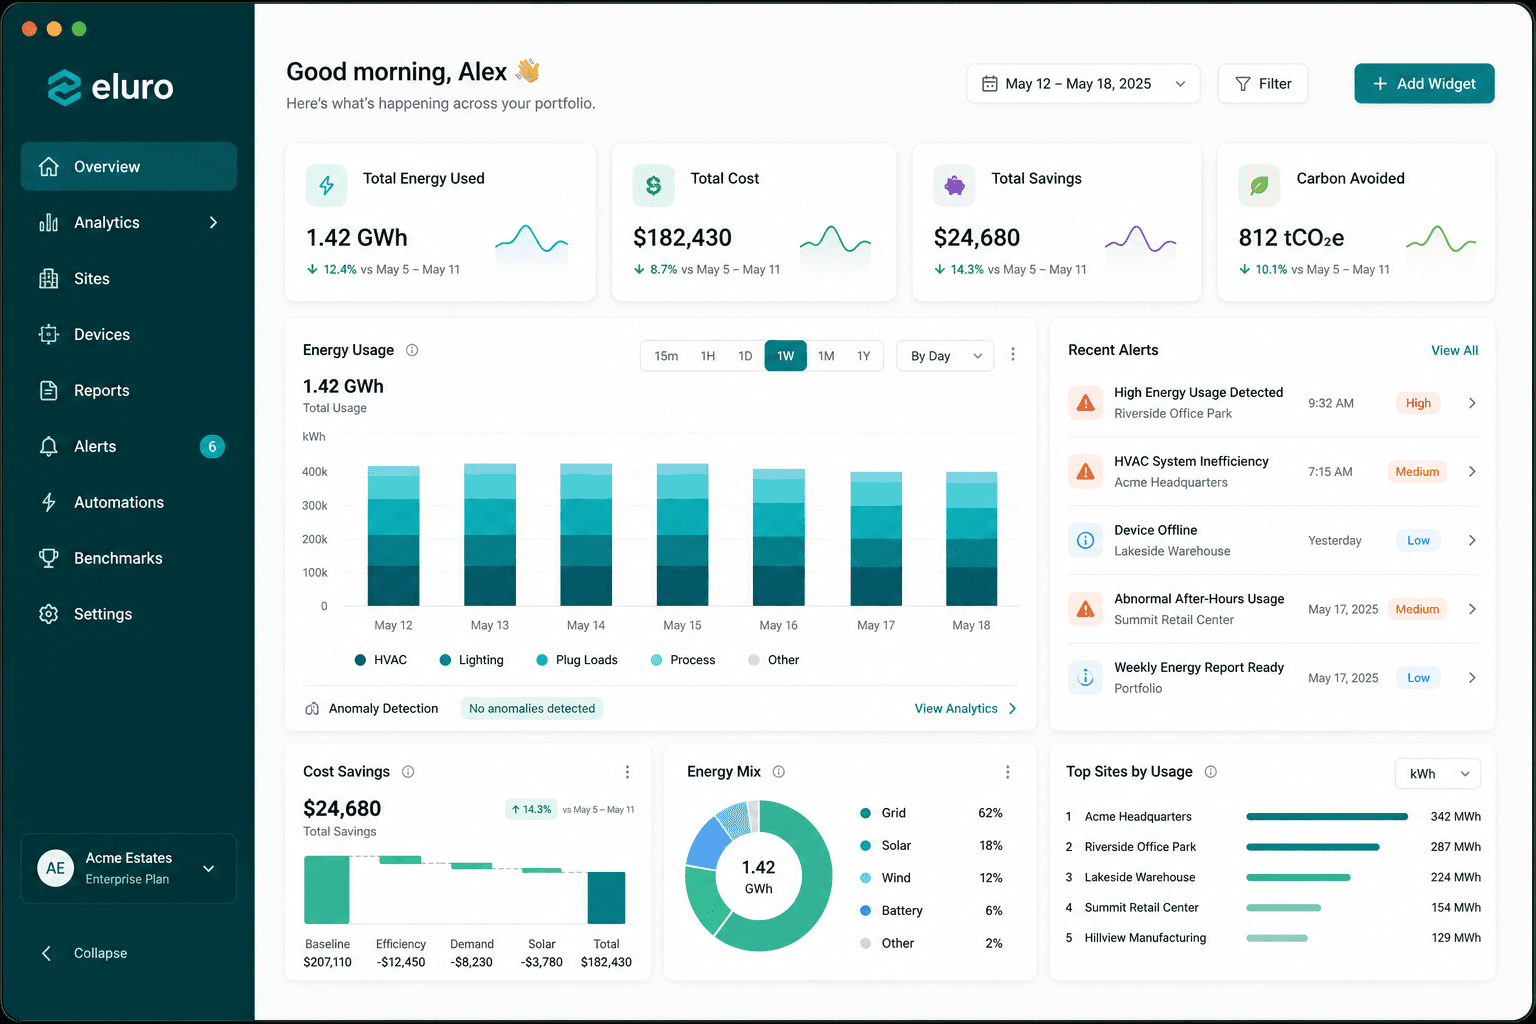1536x1024 pixels.
Task: Click the Total Cost dollar icon
Action: coord(653,185)
